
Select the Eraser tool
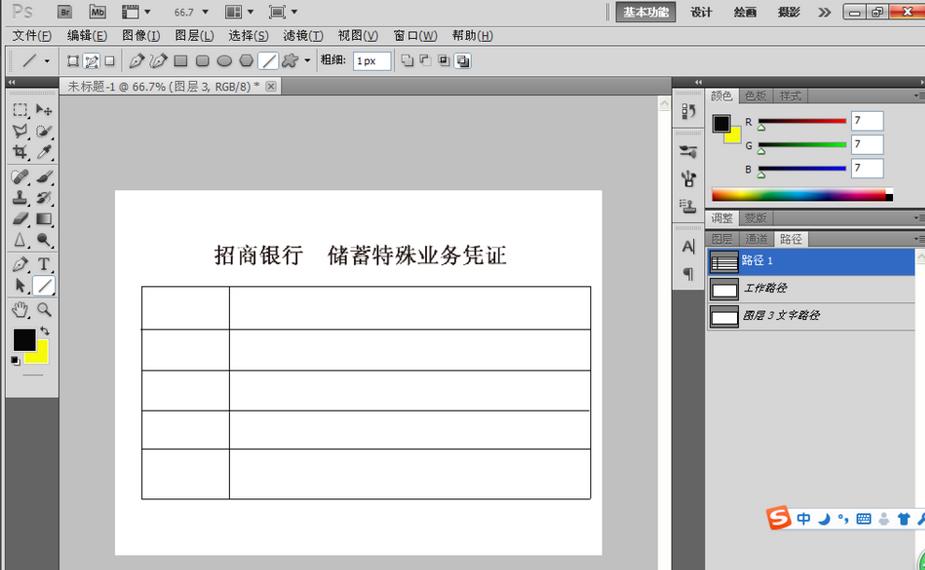click(x=20, y=219)
